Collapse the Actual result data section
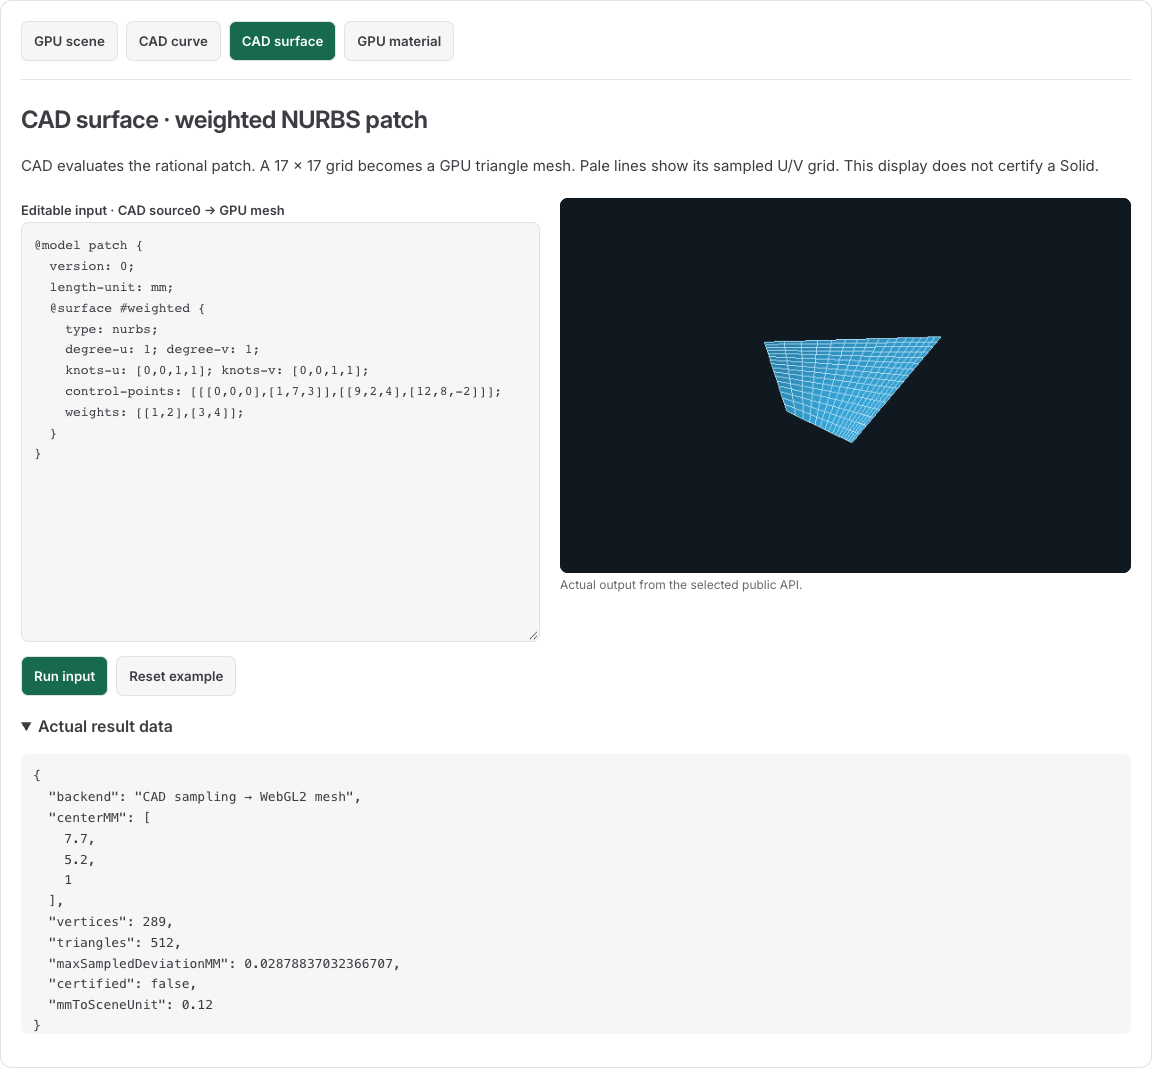 97,727
